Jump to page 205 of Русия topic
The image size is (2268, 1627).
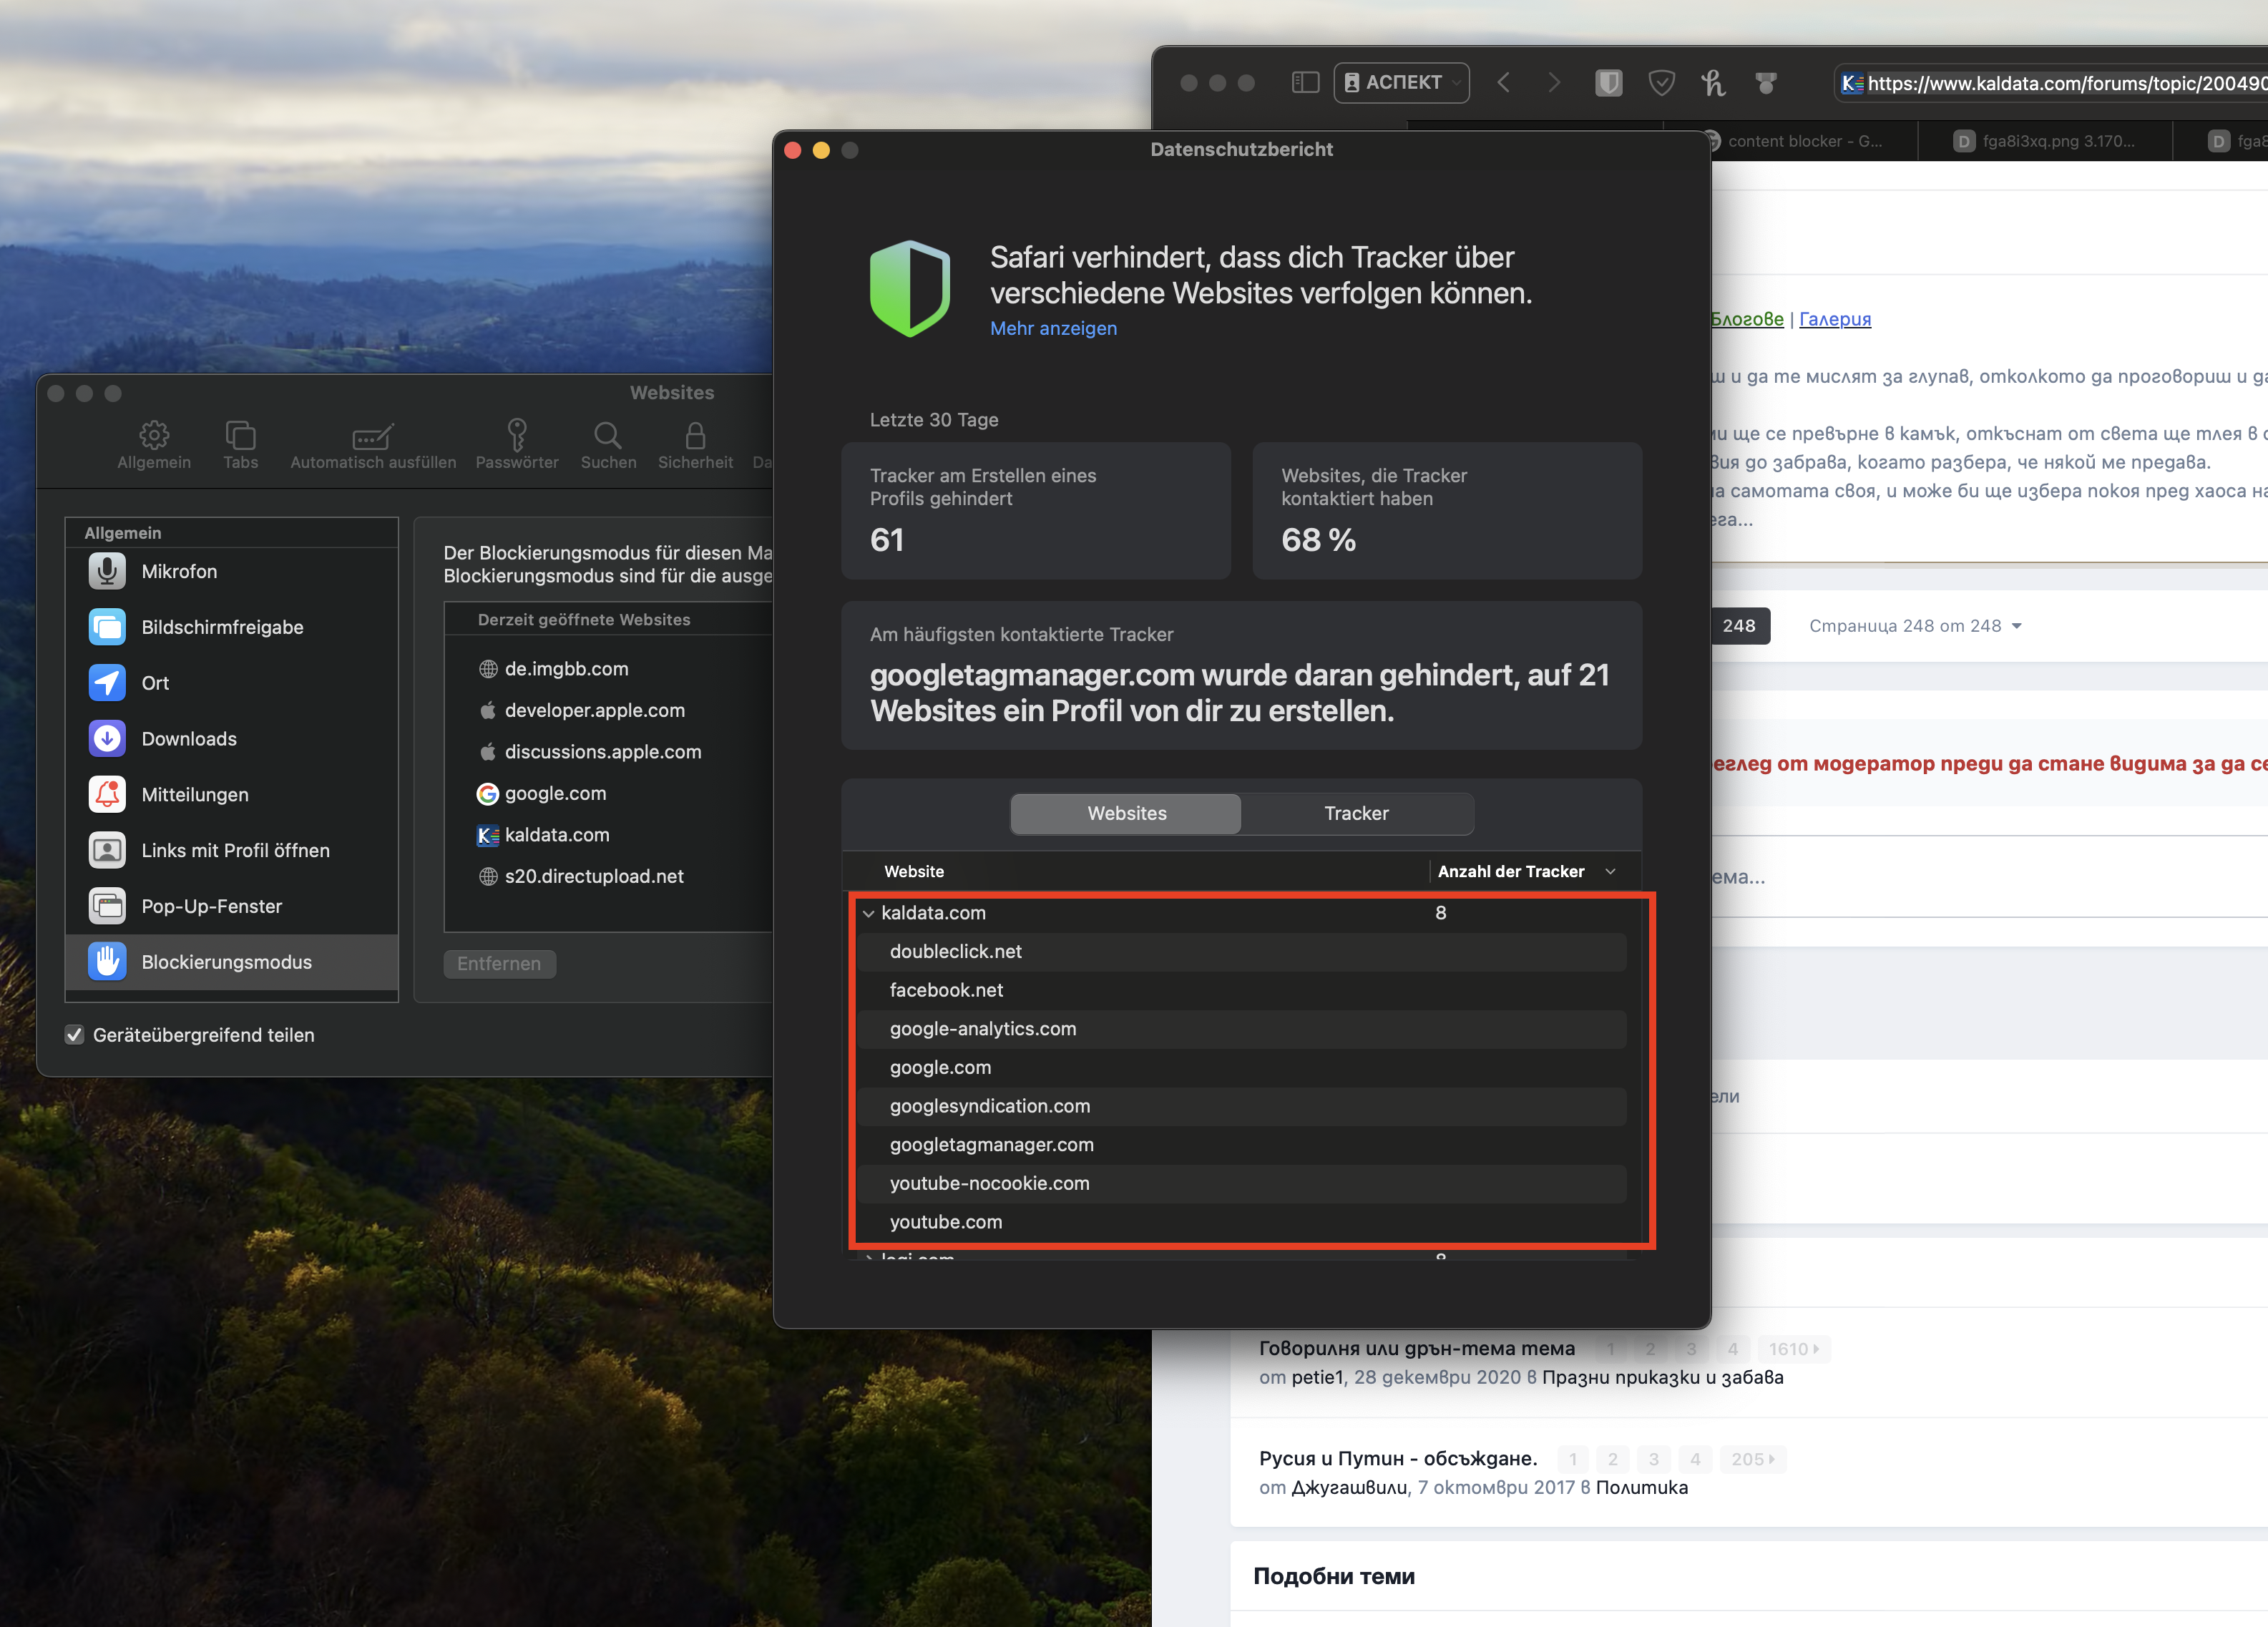point(1753,1459)
